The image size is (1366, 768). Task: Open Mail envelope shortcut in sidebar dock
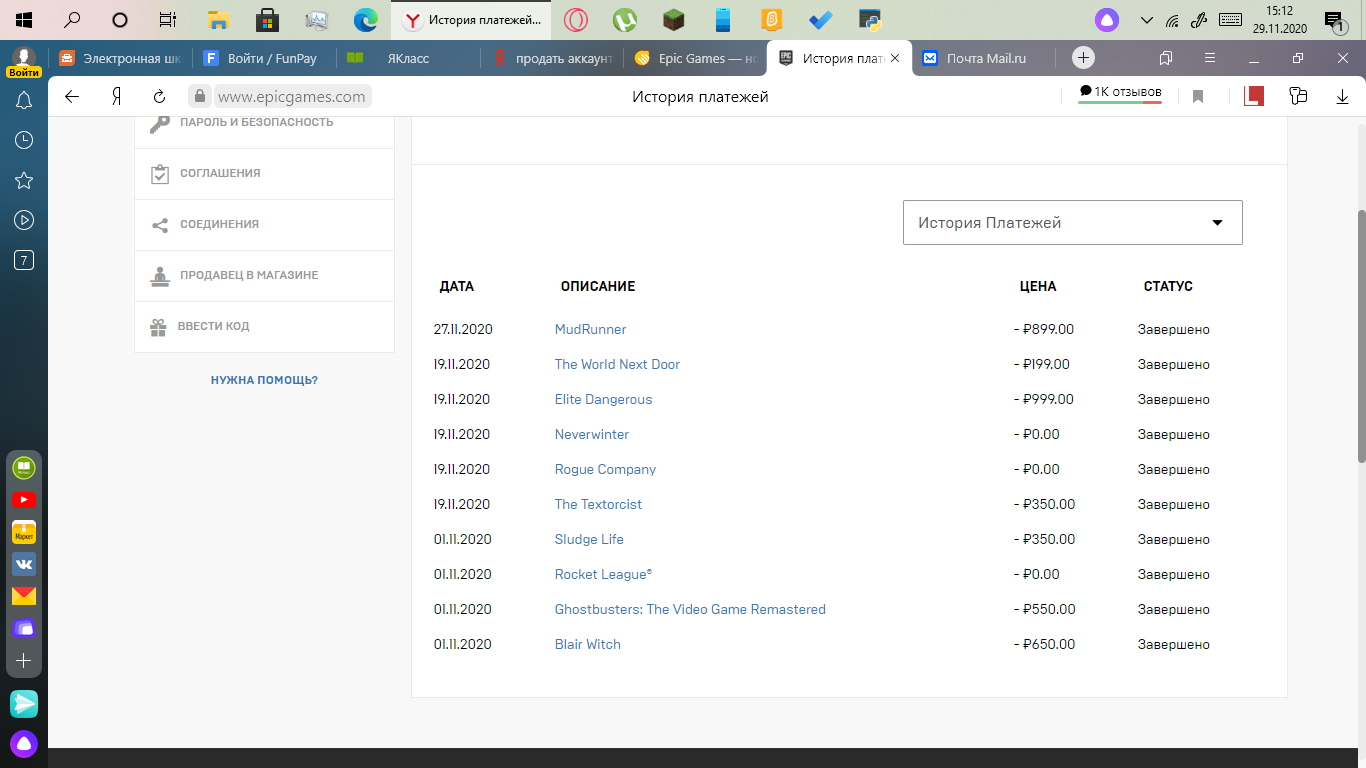point(24,596)
